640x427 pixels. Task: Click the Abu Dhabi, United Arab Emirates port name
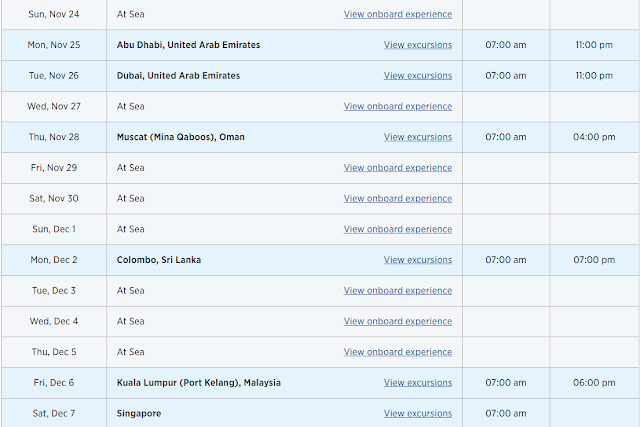click(188, 45)
